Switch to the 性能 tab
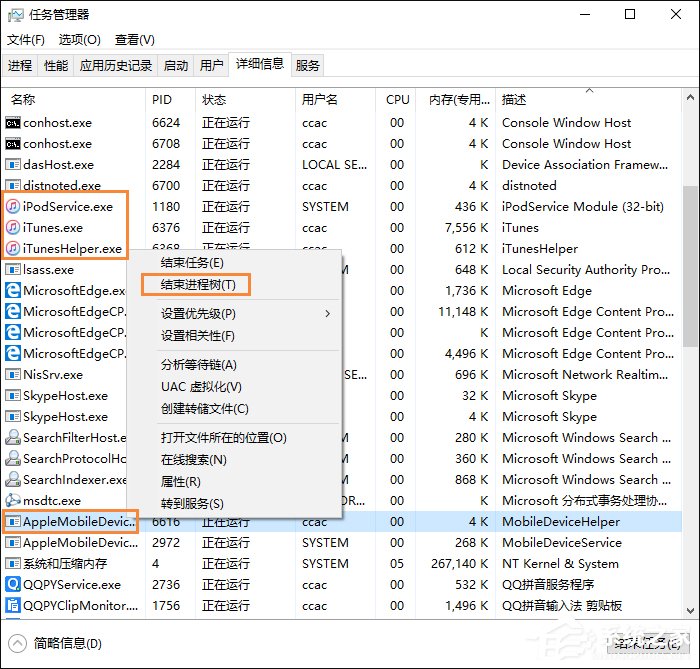This screenshot has width=700, height=669. [x=56, y=66]
